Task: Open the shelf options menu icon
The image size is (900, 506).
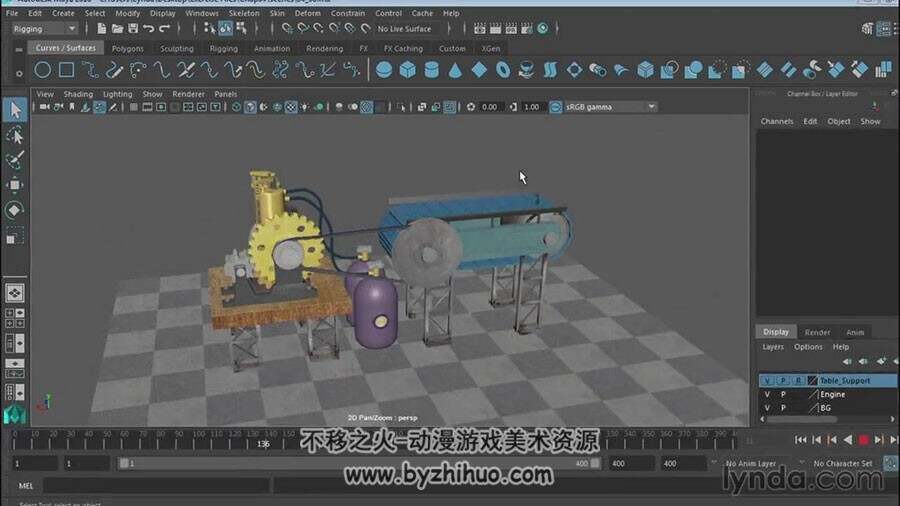Action: (19, 74)
